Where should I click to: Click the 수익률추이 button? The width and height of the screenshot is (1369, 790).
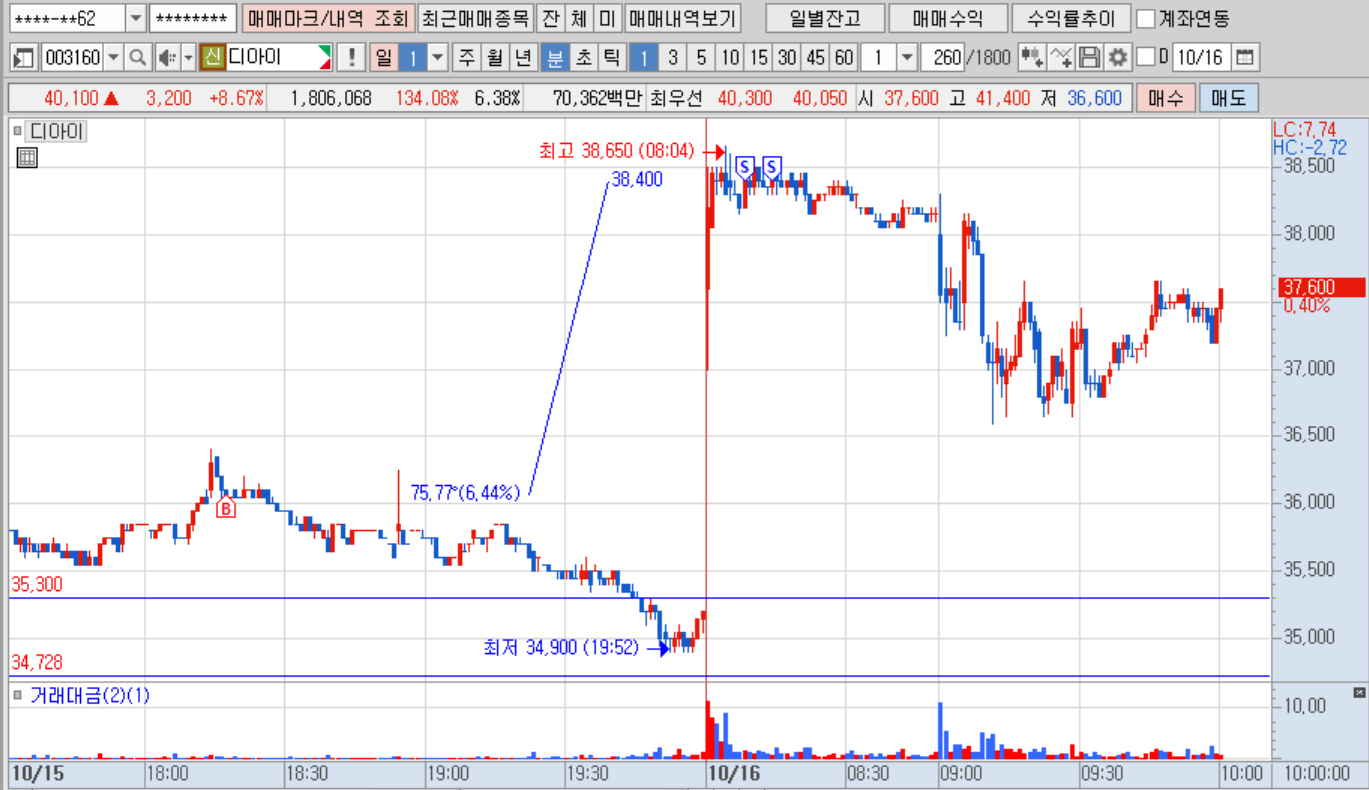point(1071,18)
